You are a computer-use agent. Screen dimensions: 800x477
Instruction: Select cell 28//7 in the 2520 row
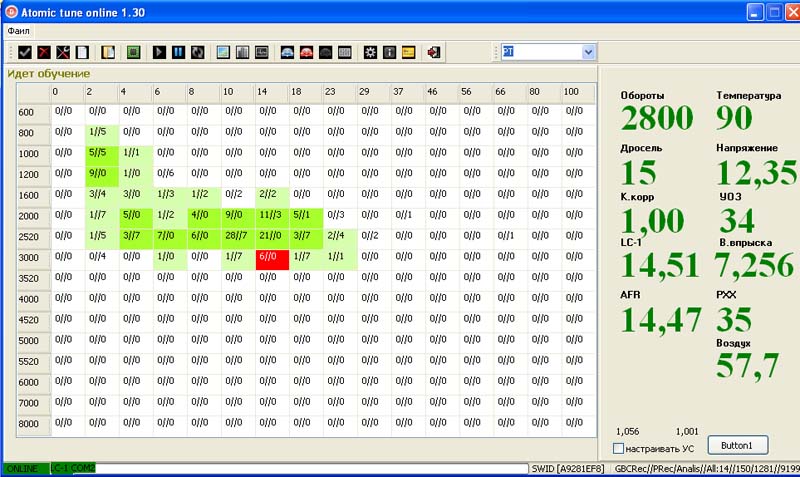coord(238,239)
